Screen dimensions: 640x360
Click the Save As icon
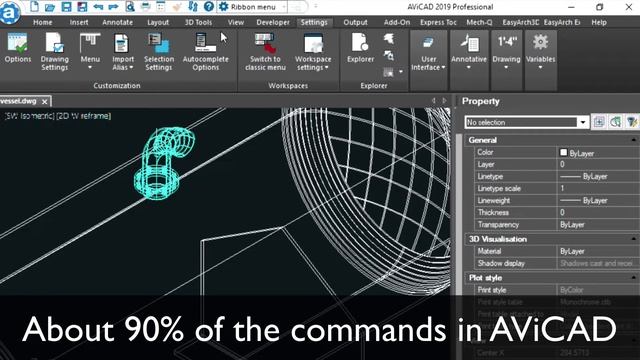point(82,7)
